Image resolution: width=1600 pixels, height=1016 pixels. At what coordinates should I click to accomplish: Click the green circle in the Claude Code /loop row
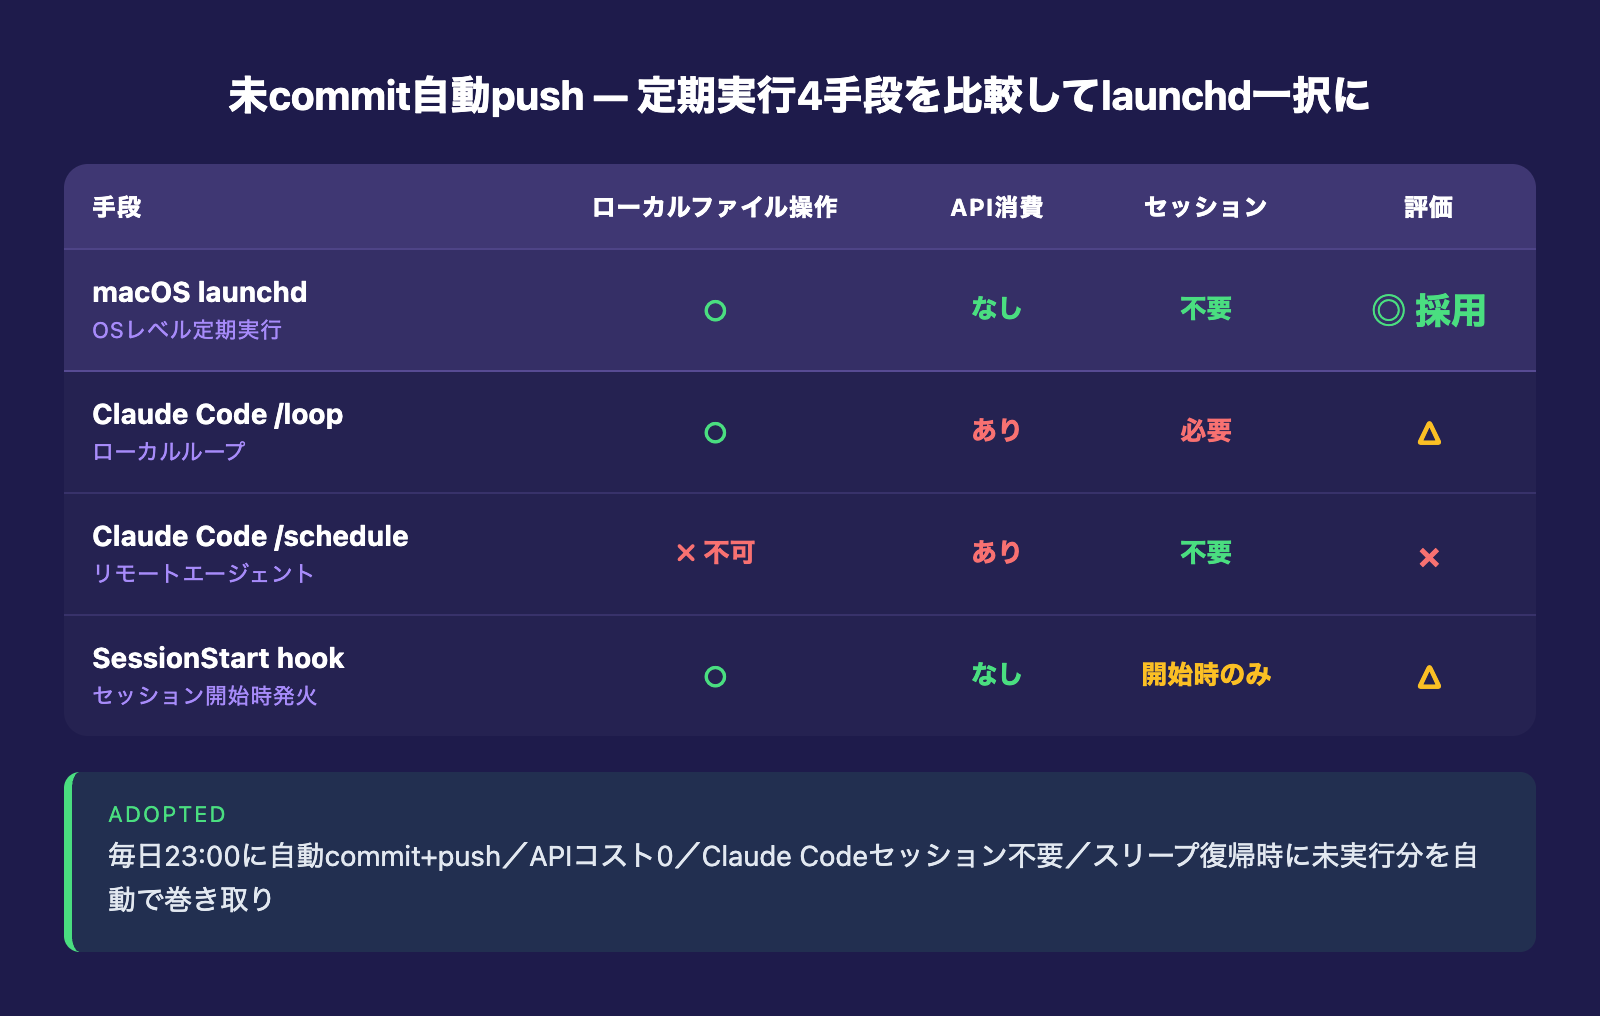tap(715, 433)
